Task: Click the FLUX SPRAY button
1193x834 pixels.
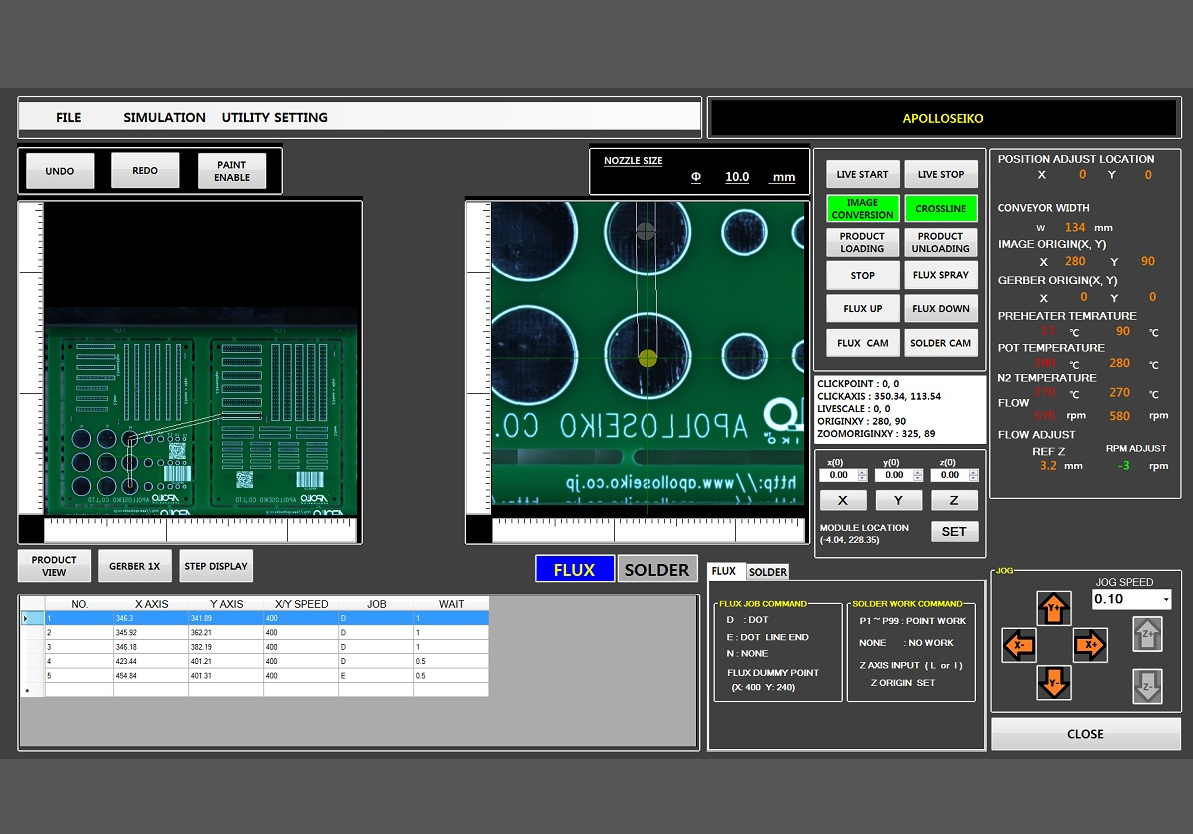Action: (x=940, y=275)
